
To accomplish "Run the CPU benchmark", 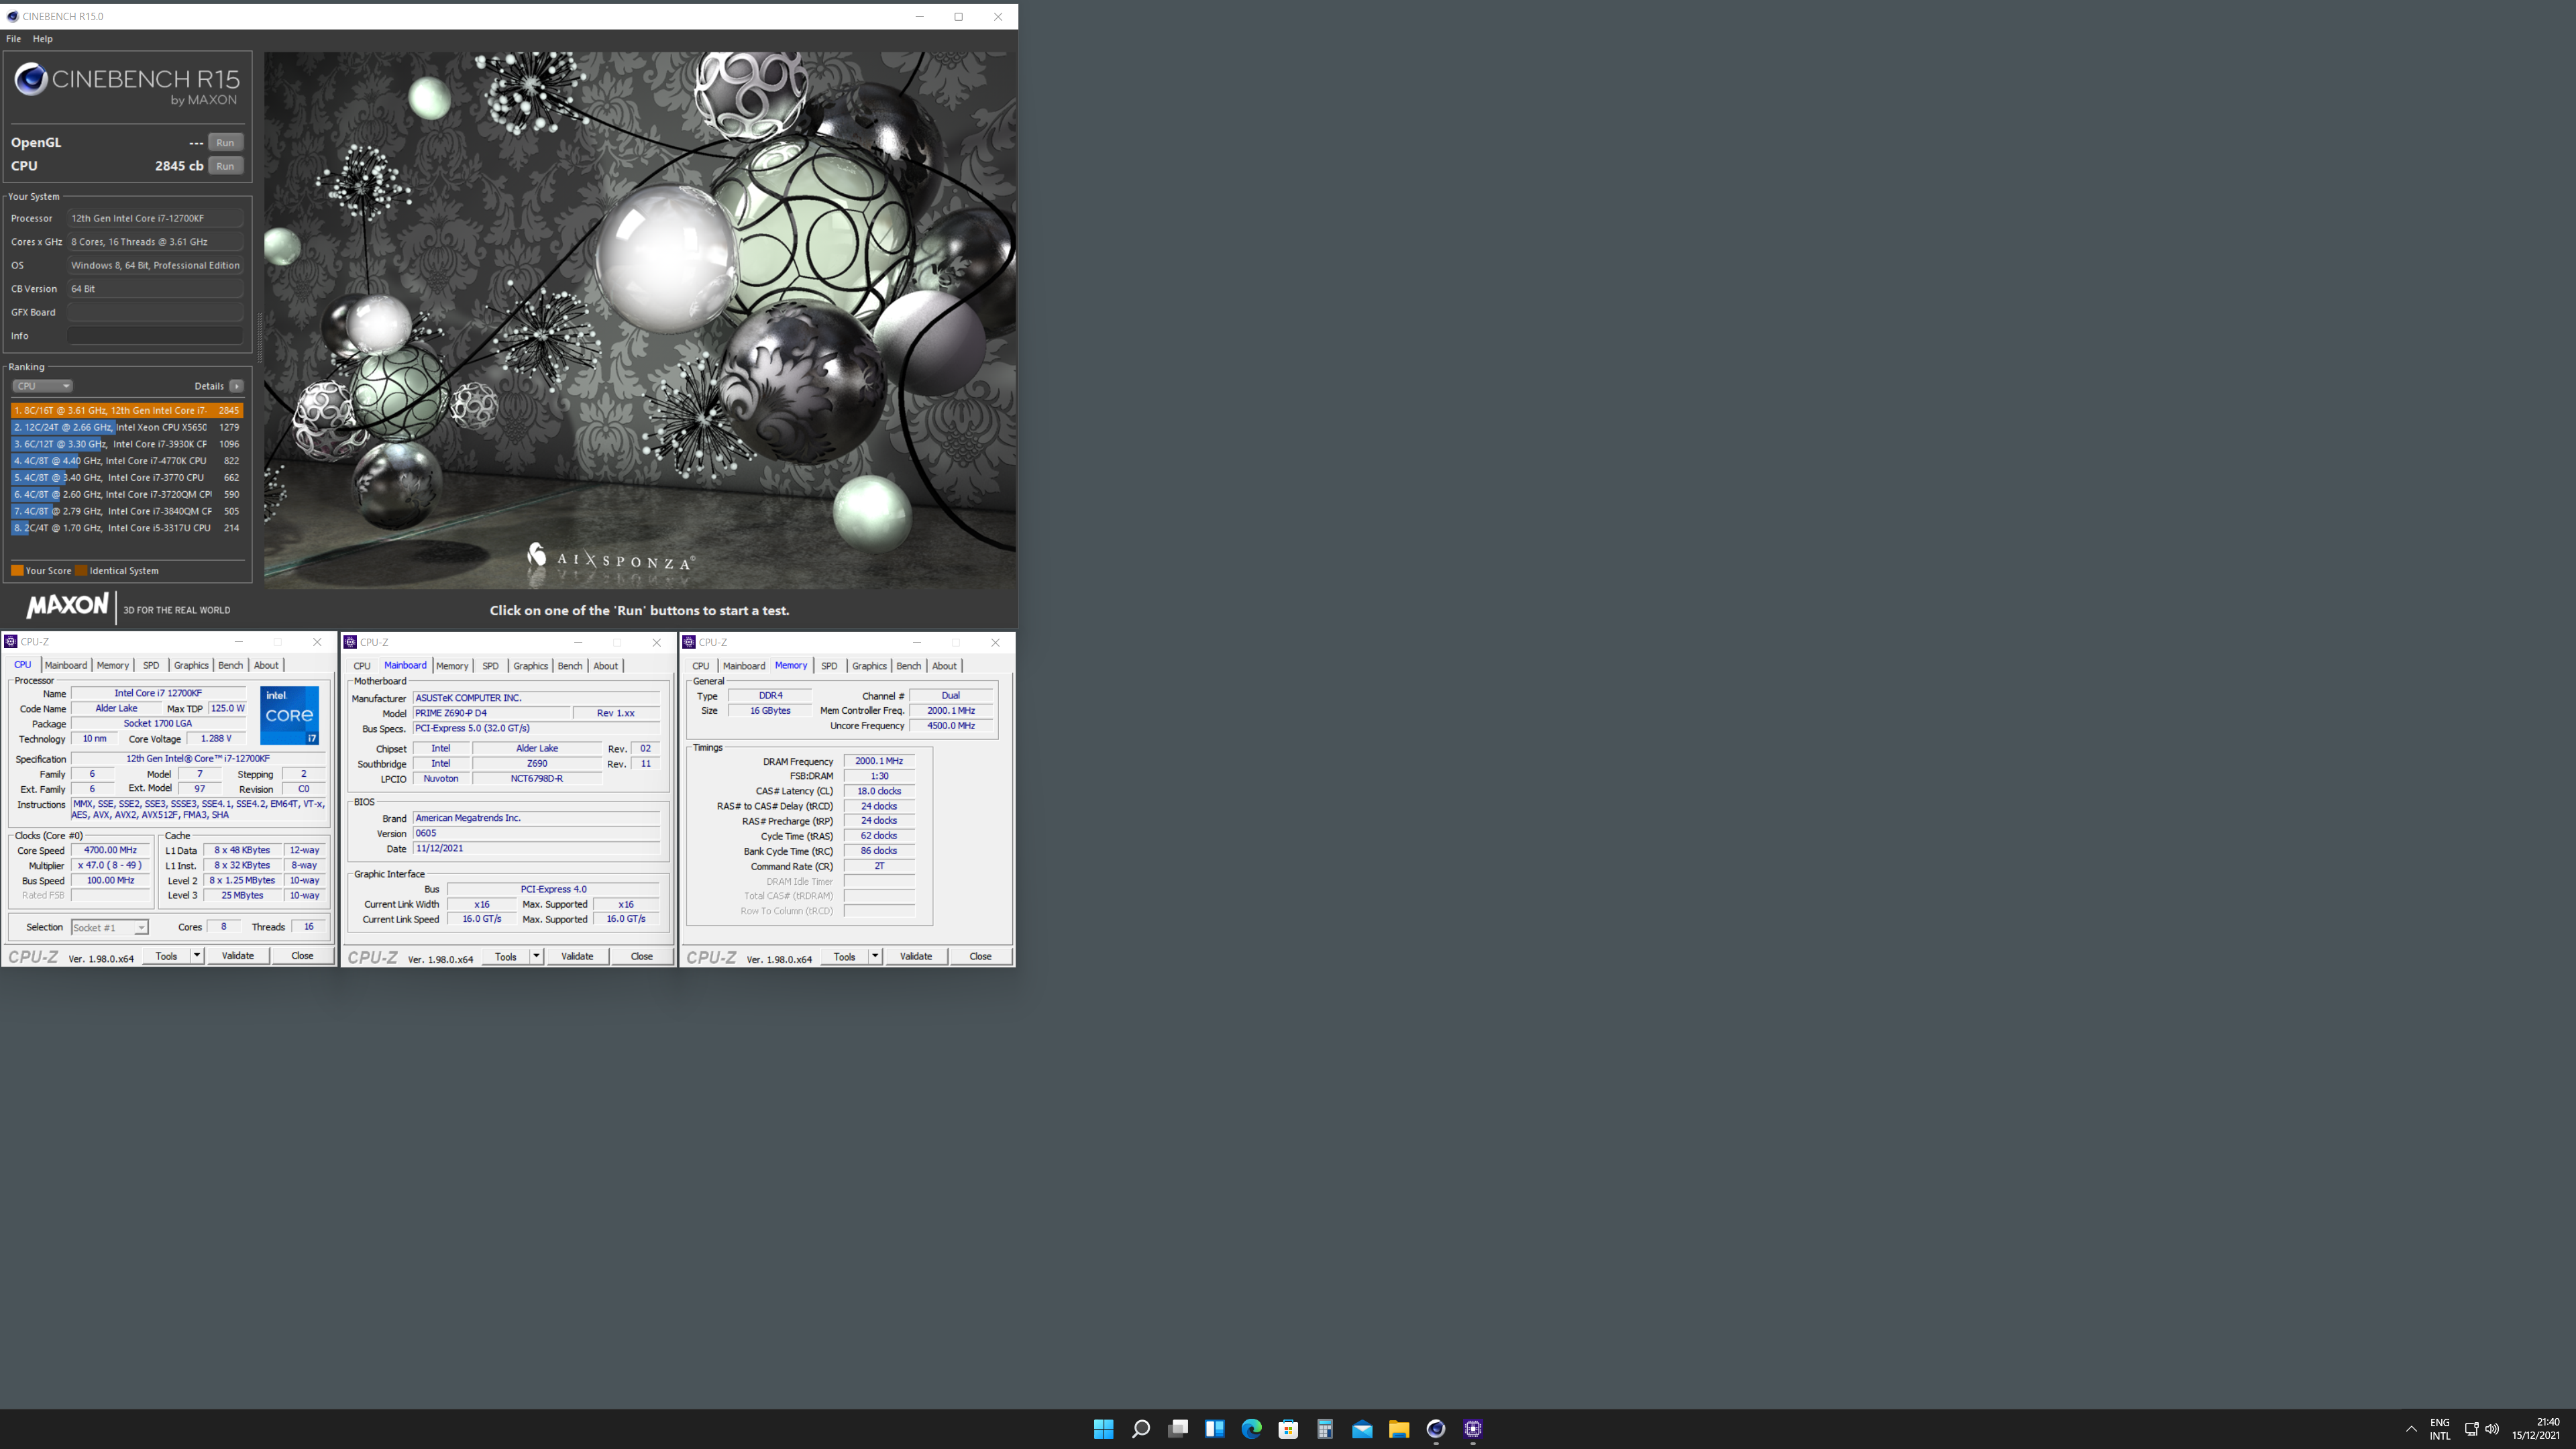I will (225, 166).
